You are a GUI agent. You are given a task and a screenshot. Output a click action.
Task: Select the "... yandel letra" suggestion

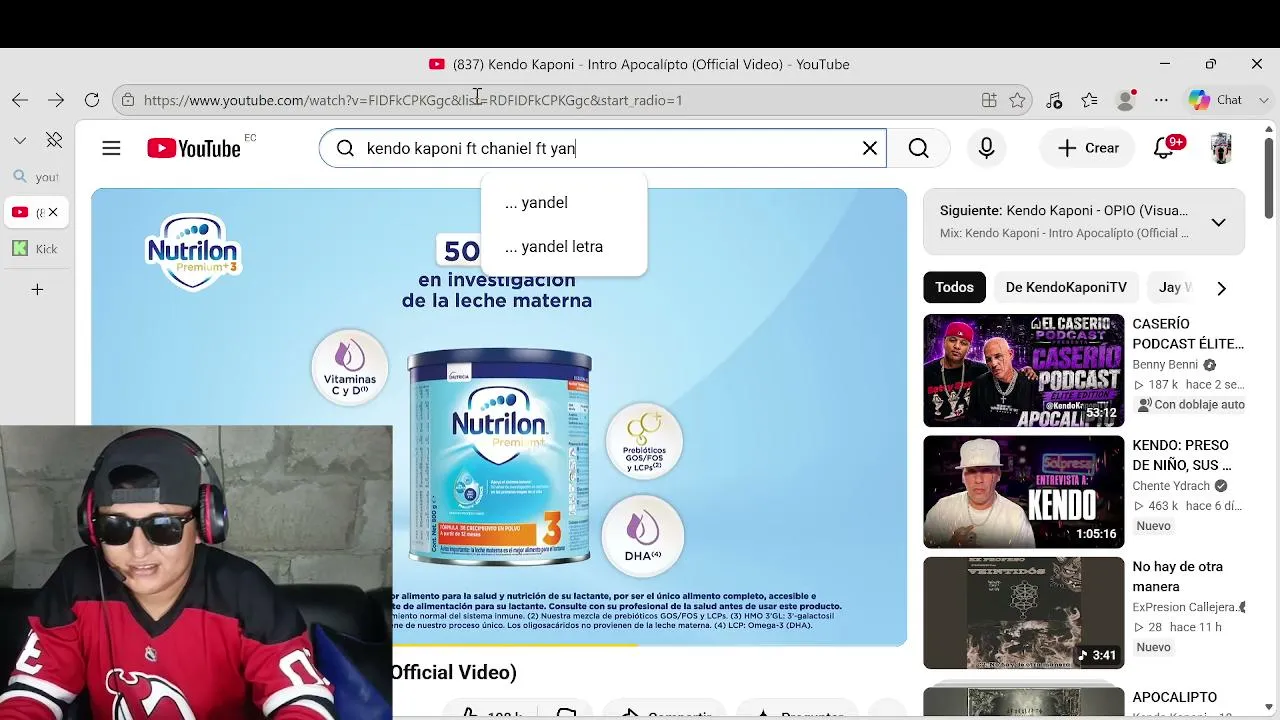[x=564, y=247]
